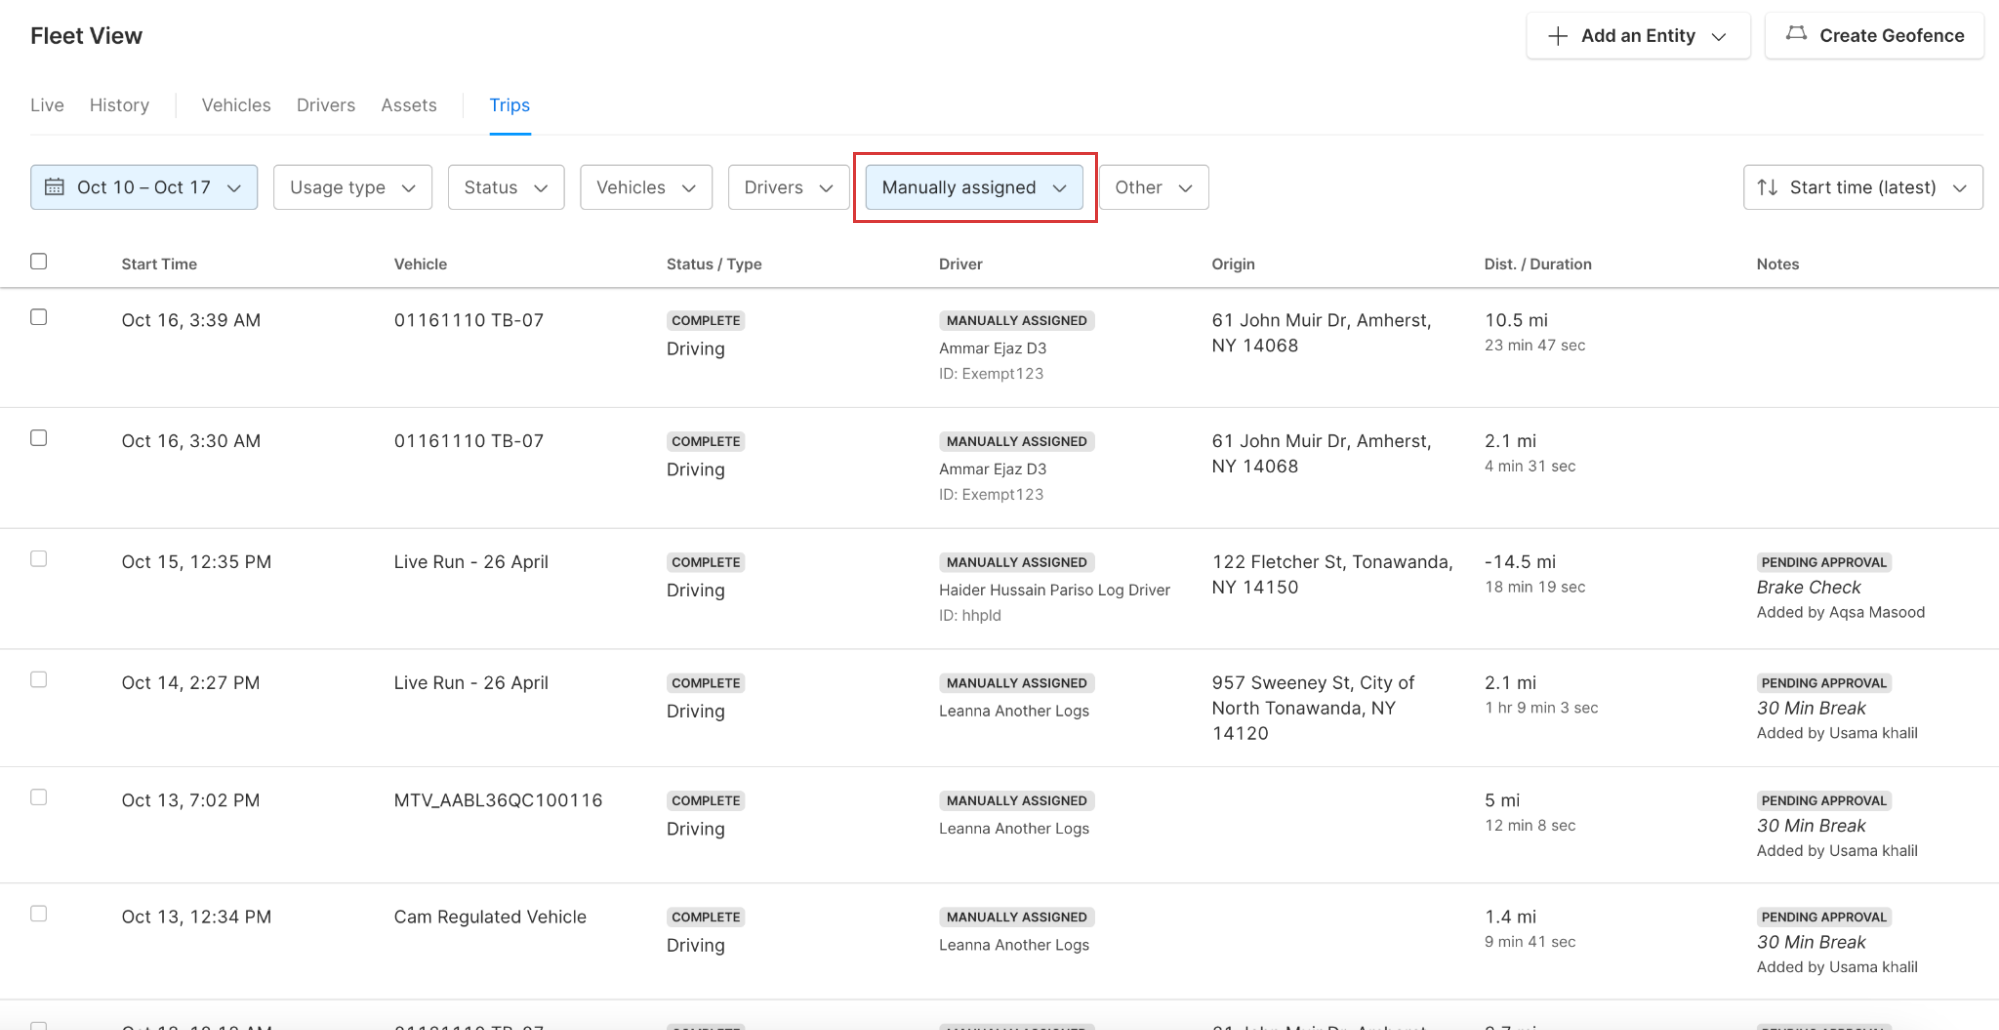Click the Notes column header
This screenshot has width=1999, height=1030.
click(x=1778, y=264)
